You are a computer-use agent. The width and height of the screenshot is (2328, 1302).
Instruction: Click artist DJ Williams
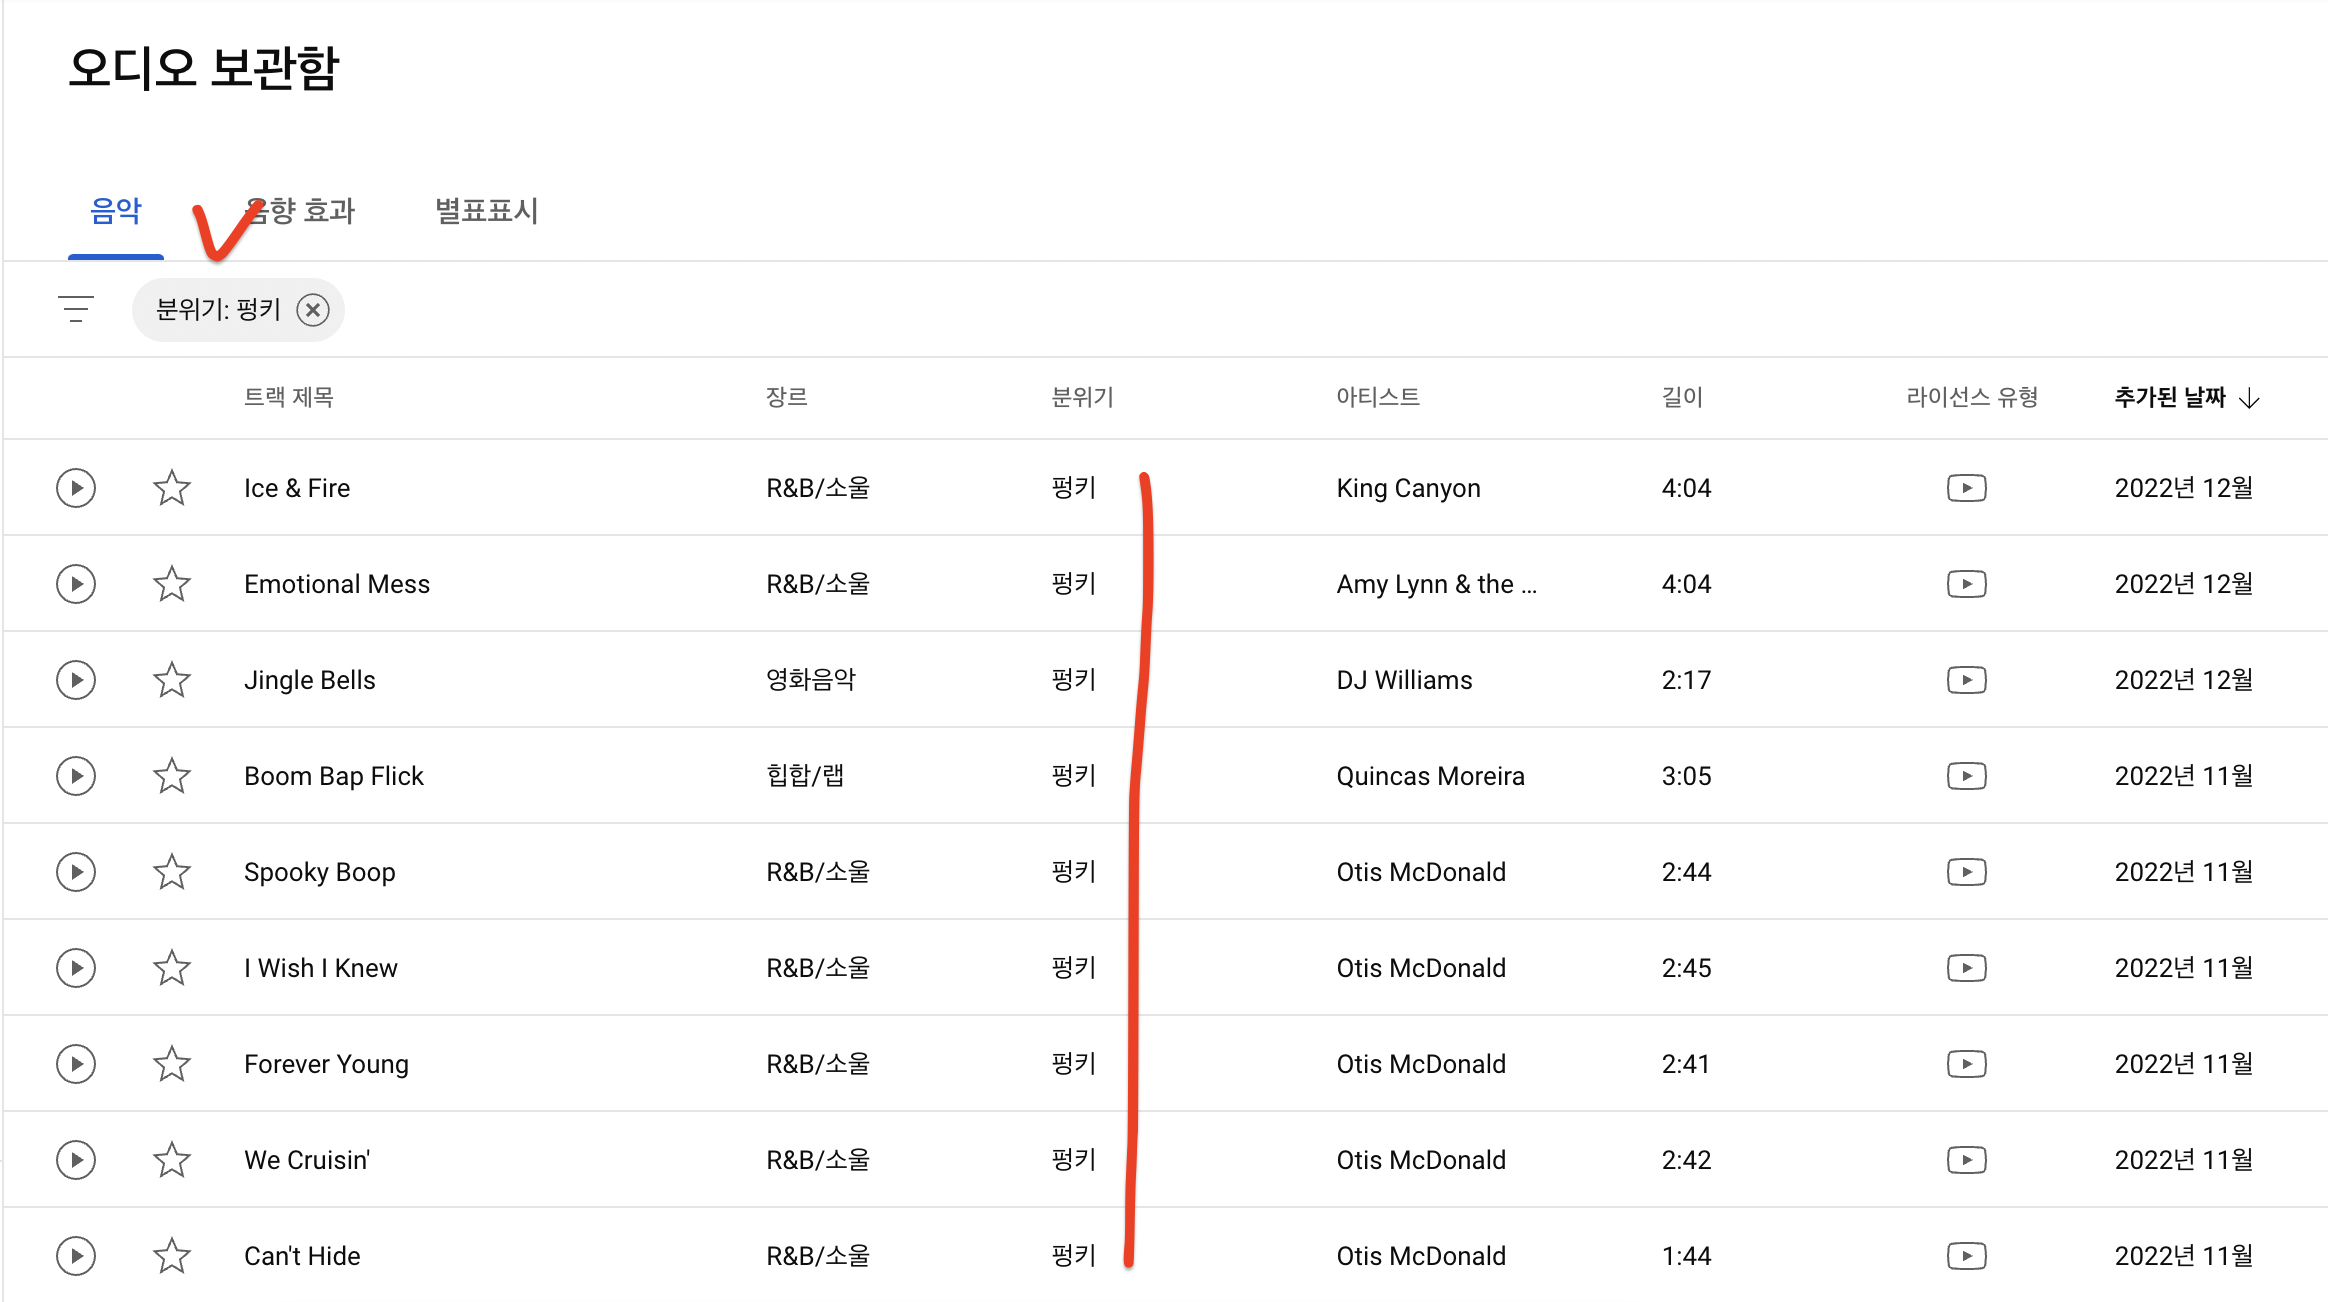pos(1405,680)
